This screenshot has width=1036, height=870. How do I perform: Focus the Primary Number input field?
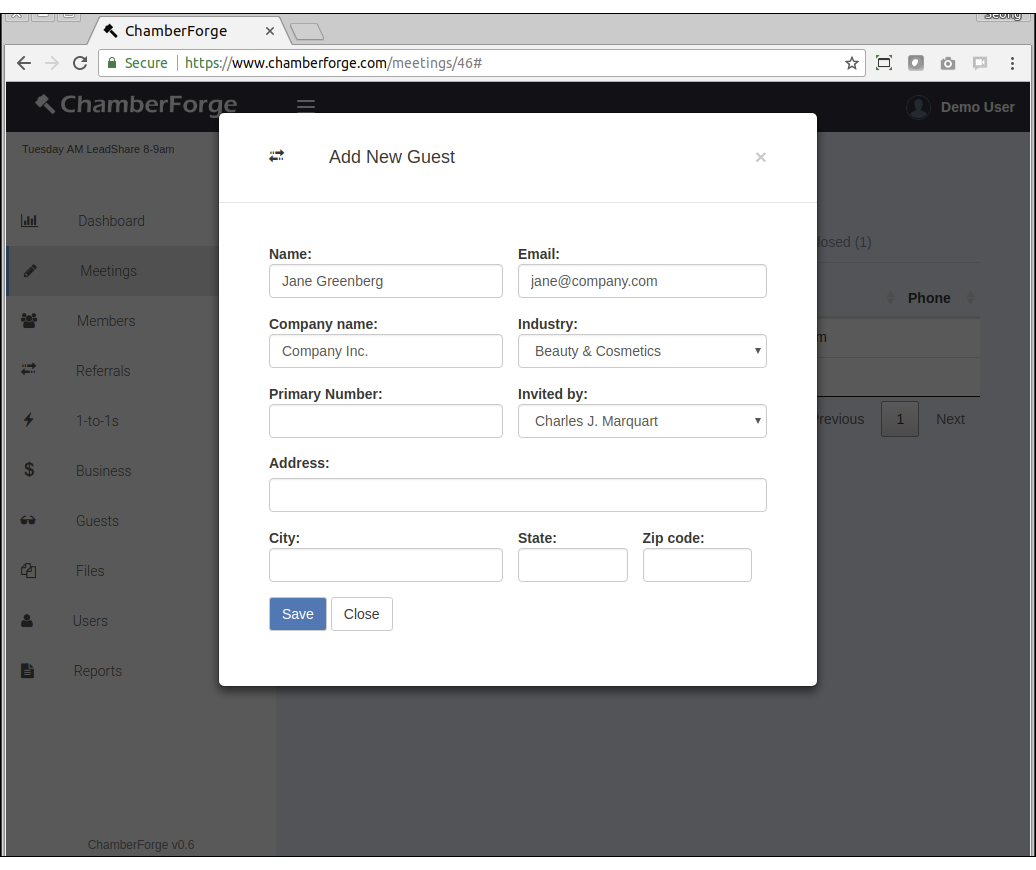click(x=385, y=421)
